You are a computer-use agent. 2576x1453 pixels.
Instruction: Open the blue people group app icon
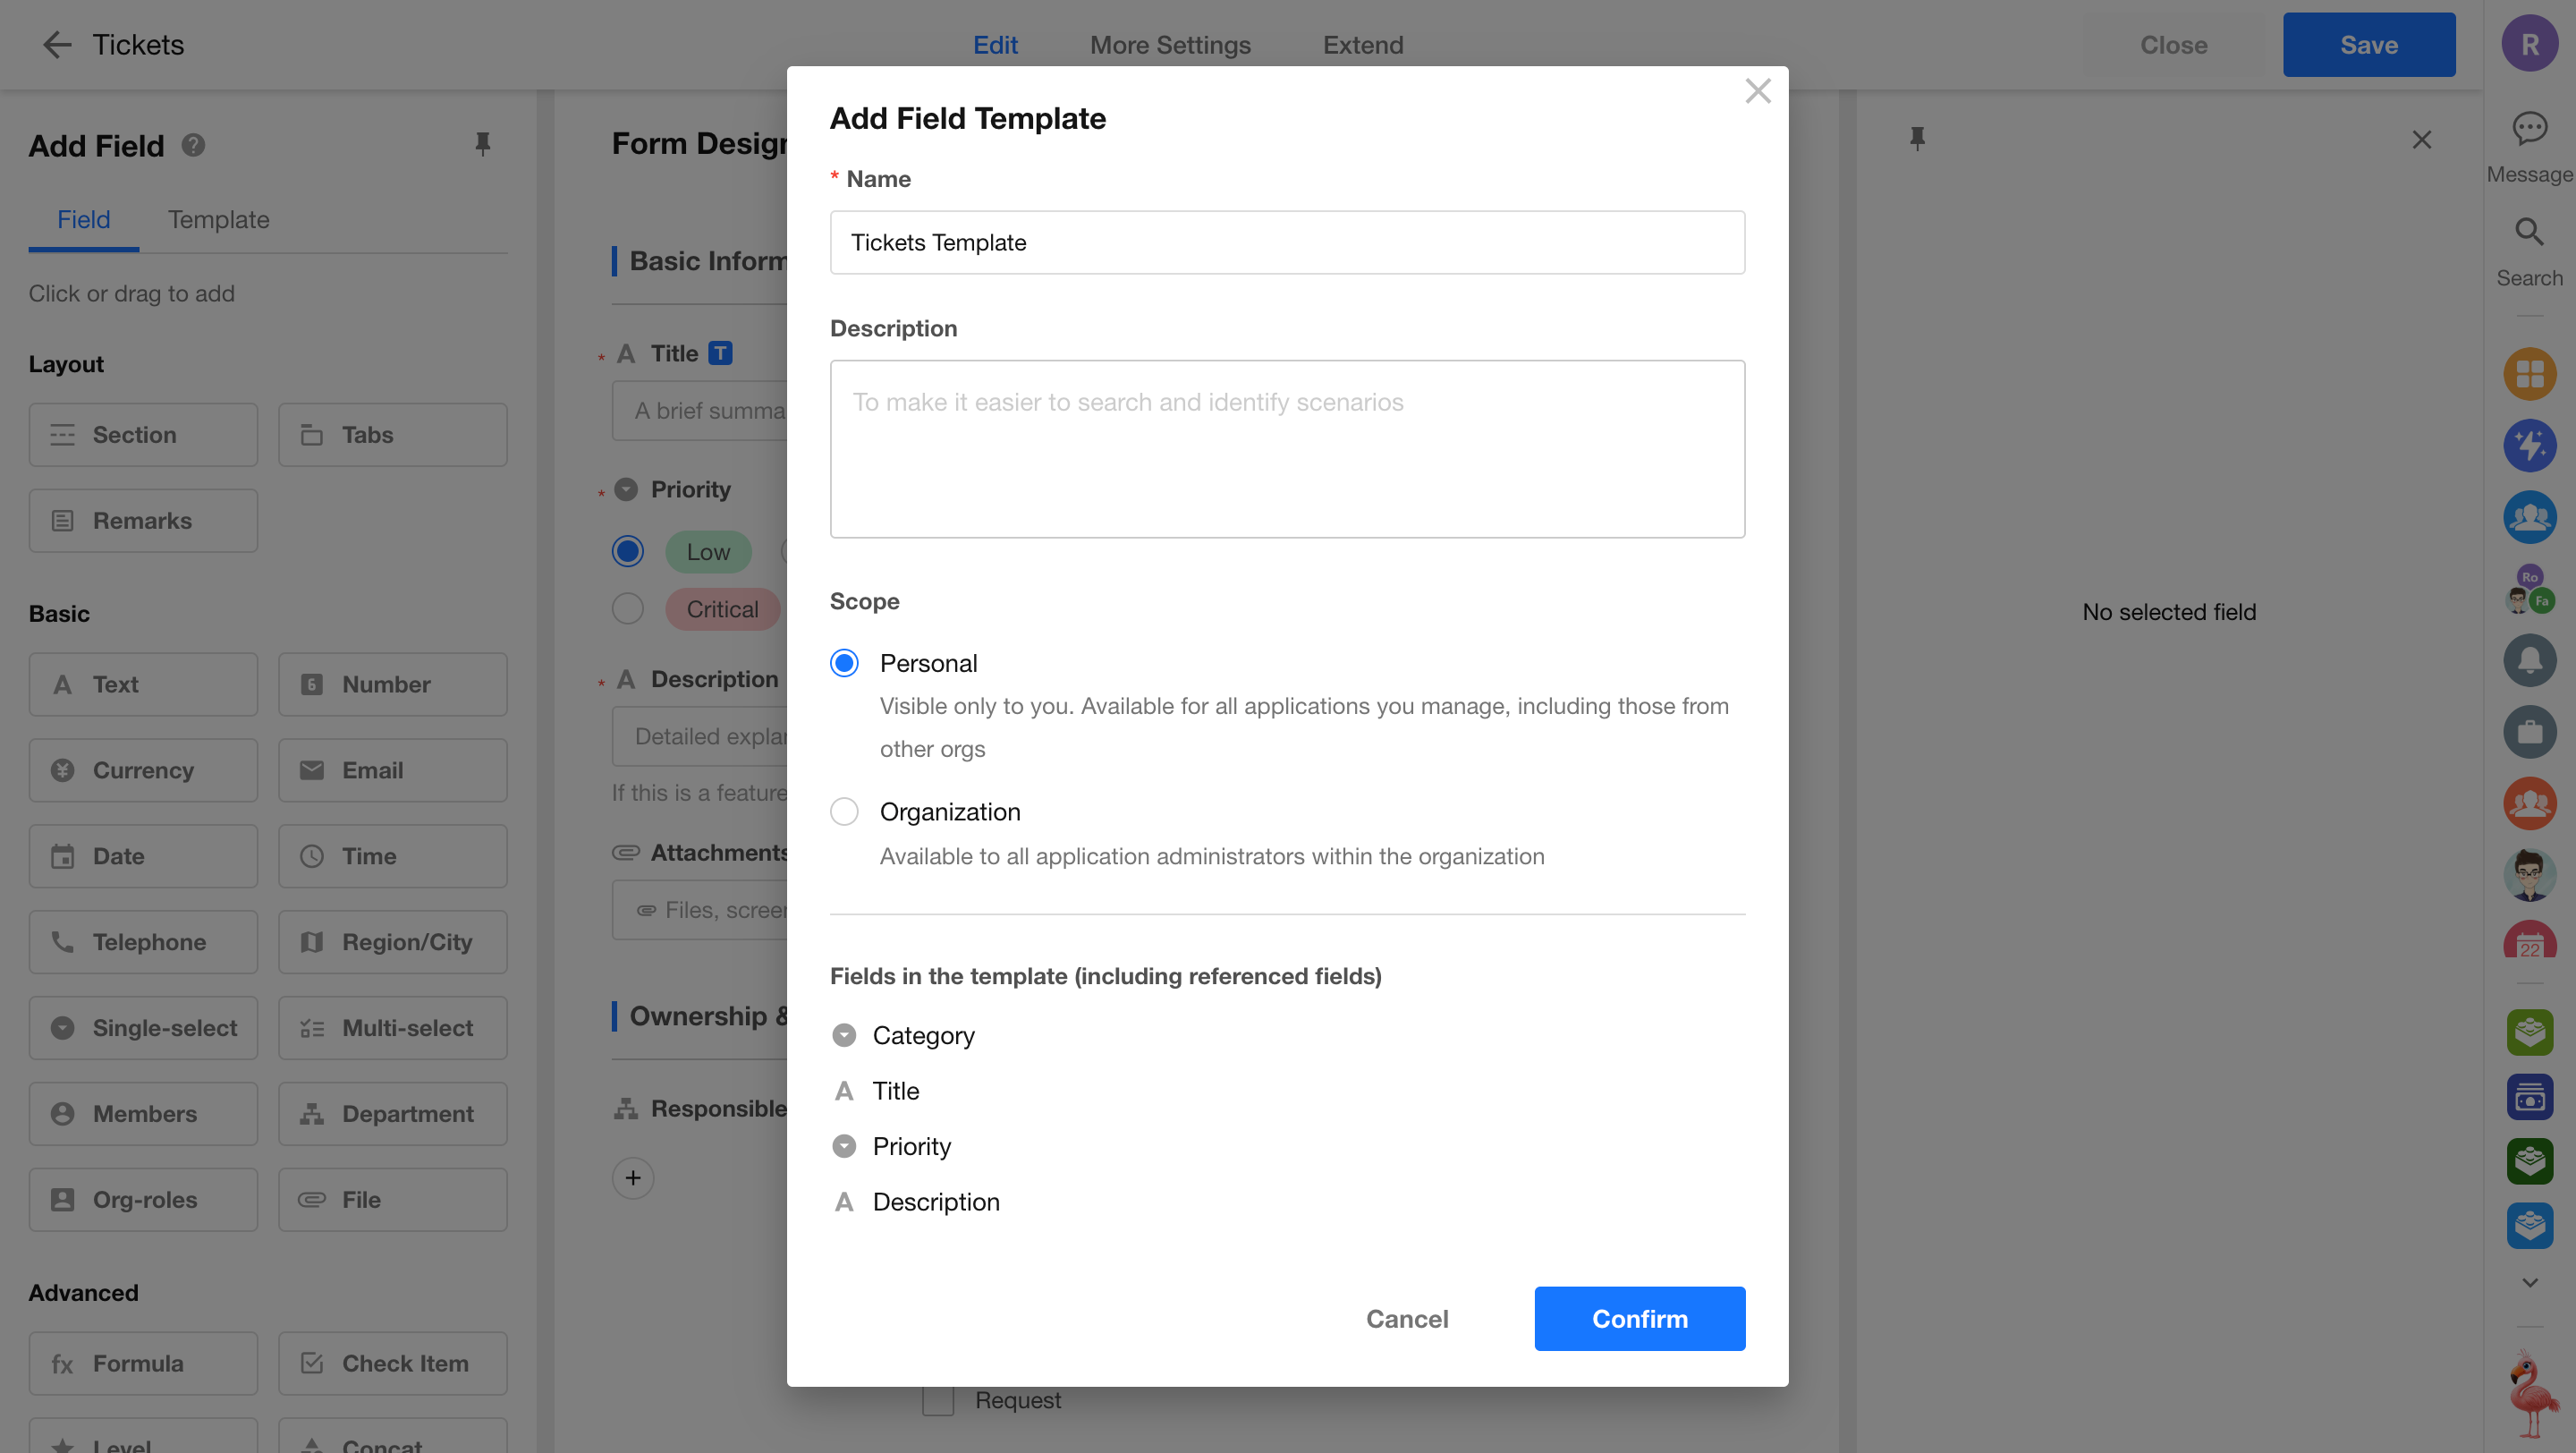(2529, 517)
